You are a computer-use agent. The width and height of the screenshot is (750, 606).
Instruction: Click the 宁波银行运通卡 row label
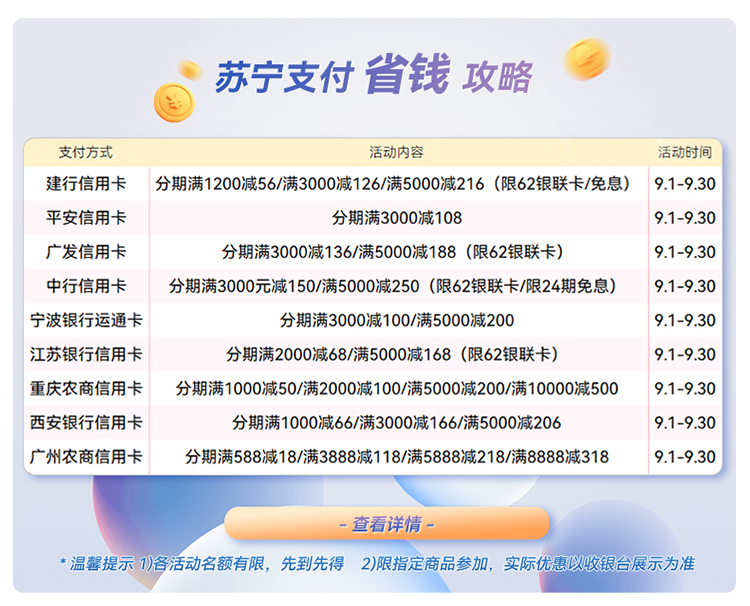pos(86,320)
